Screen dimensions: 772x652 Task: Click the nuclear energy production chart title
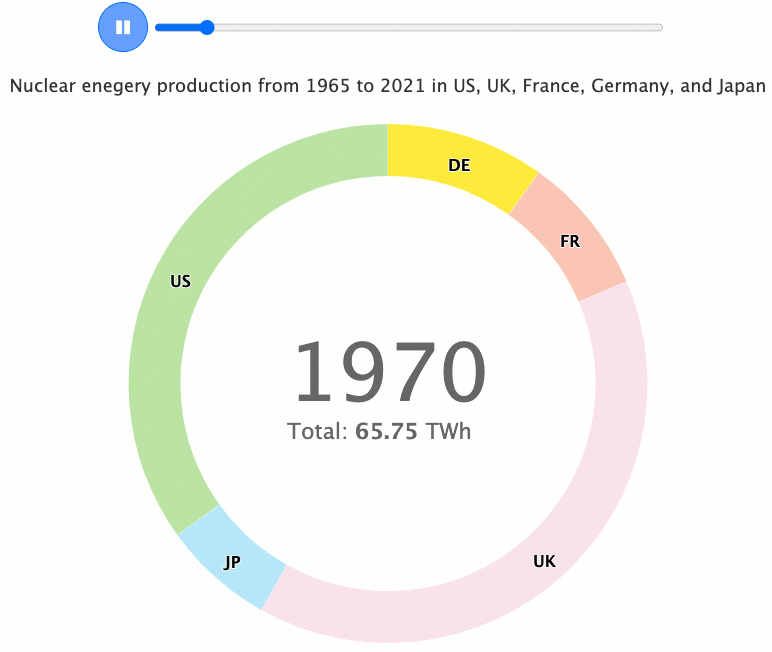[x=388, y=86]
